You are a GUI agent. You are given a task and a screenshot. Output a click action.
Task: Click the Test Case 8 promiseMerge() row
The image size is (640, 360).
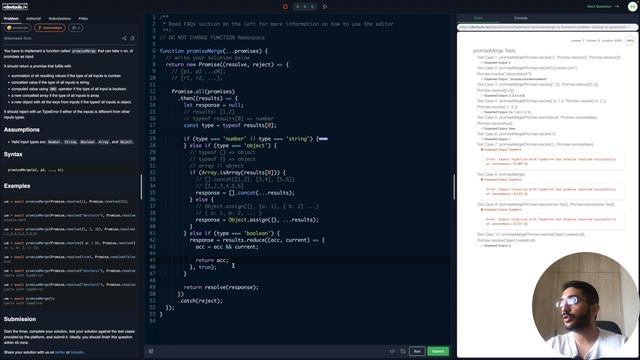pyautogui.click(x=501, y=174)
